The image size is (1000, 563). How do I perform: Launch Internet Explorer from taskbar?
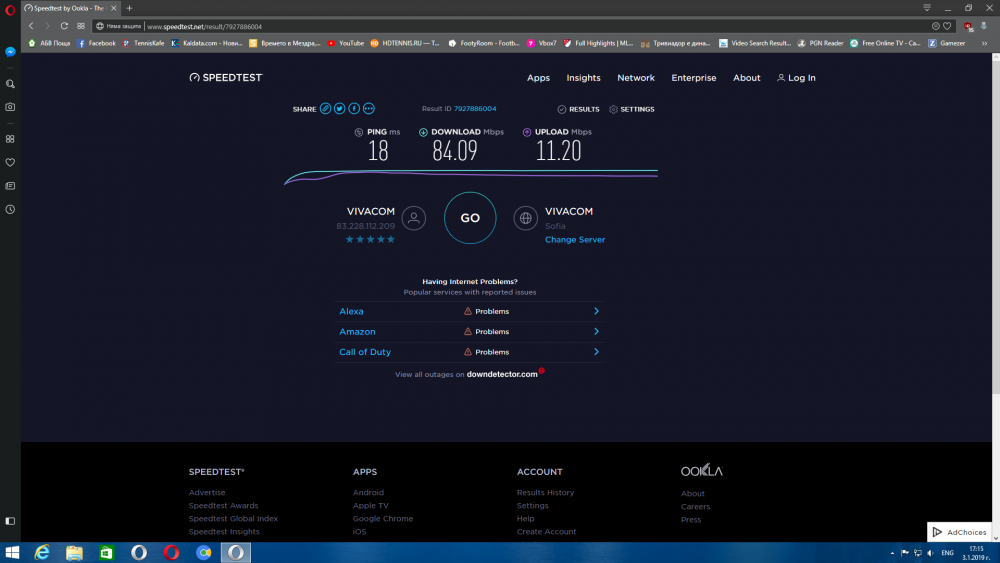[x=42, y=552]
